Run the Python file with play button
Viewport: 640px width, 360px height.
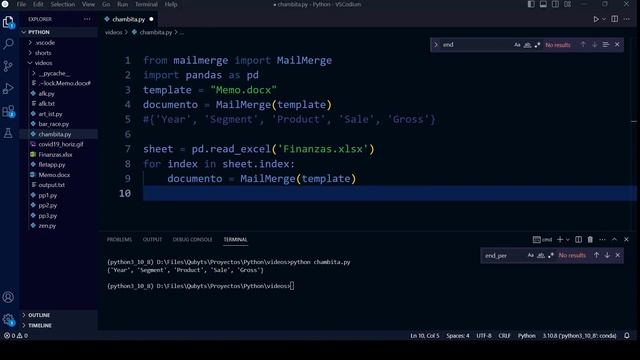click(x=596, y=19)
